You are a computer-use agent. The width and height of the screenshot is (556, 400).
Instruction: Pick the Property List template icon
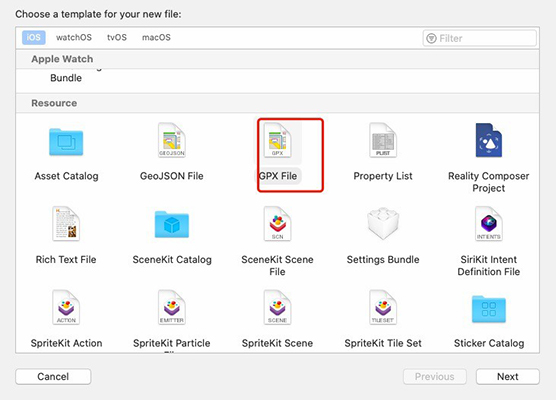pos(383,140)
